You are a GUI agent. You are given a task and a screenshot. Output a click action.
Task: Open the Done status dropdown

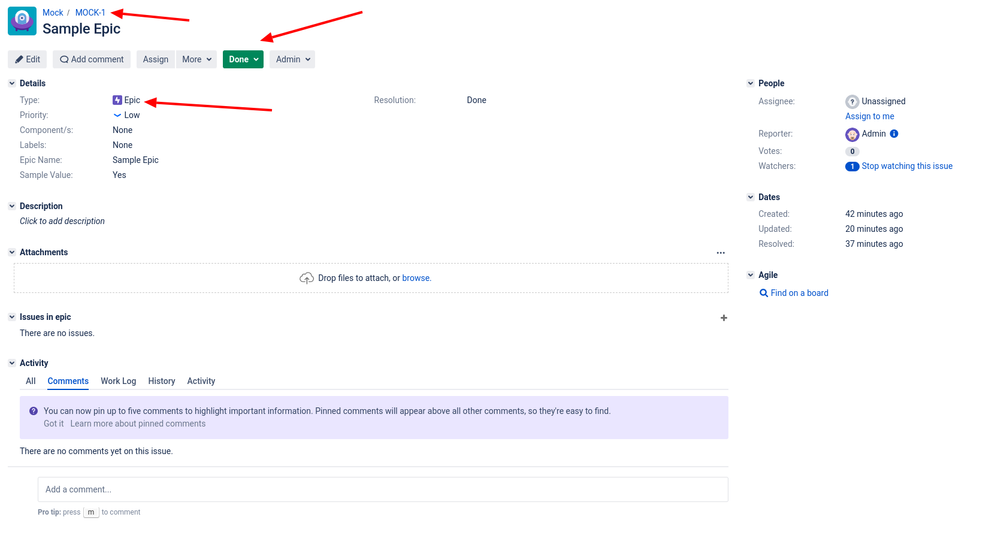tap(243, 59)
